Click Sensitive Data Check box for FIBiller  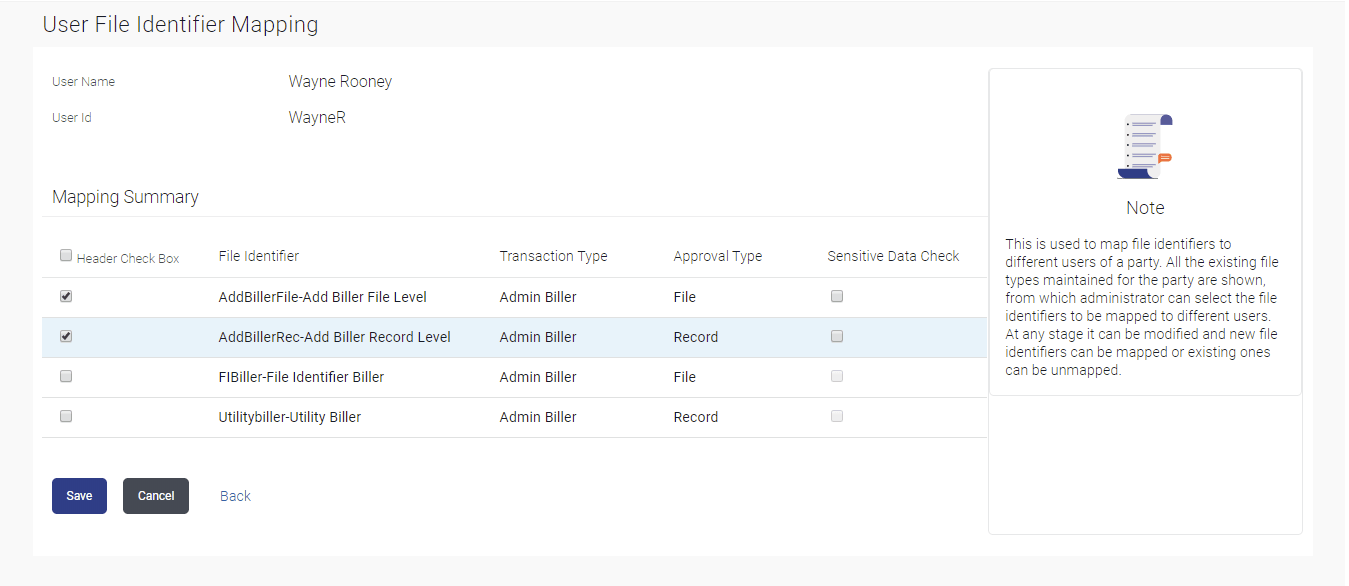pyautogui.click(x=837, y=377)
